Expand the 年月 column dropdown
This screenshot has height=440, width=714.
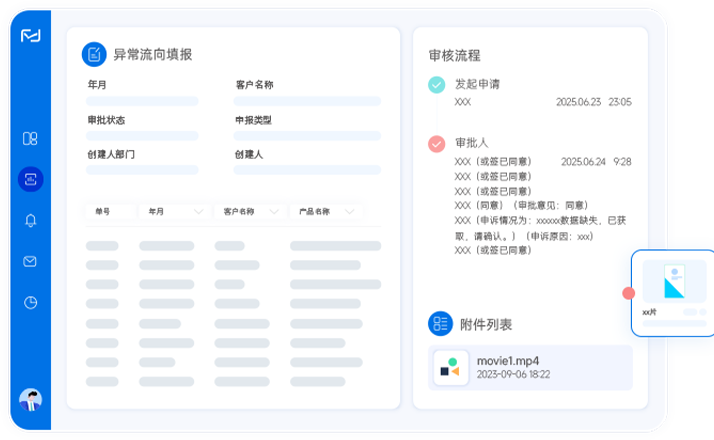click(198, 212)
